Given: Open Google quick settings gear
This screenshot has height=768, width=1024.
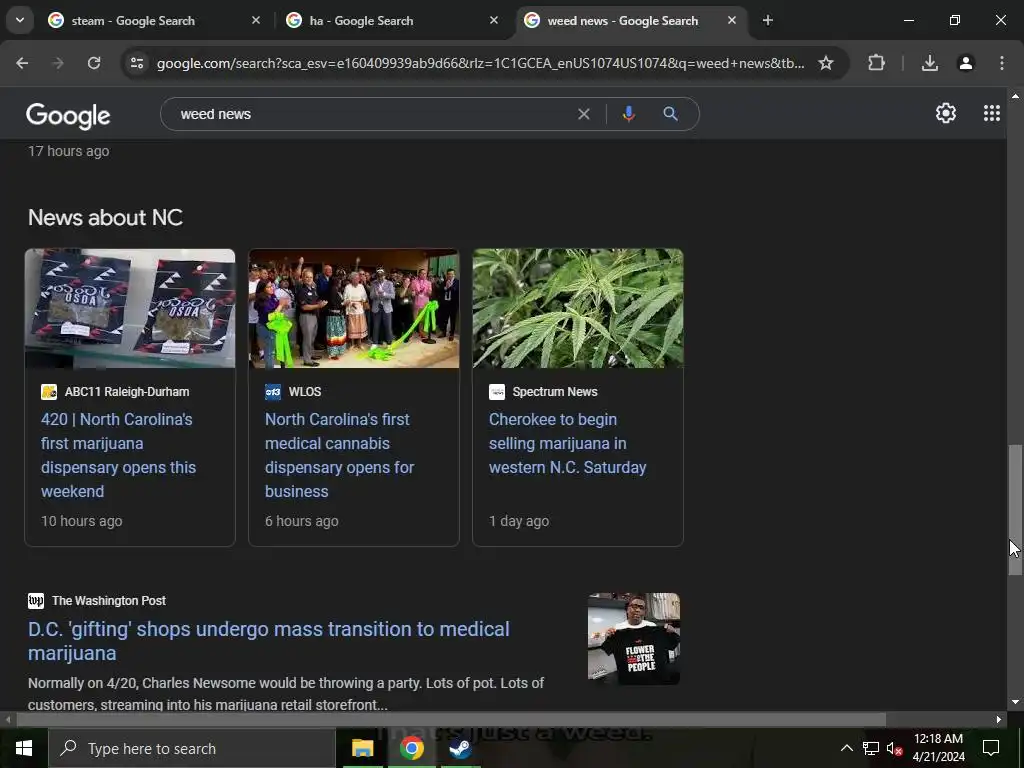Looking at the screenshot, I should (946, 114).
